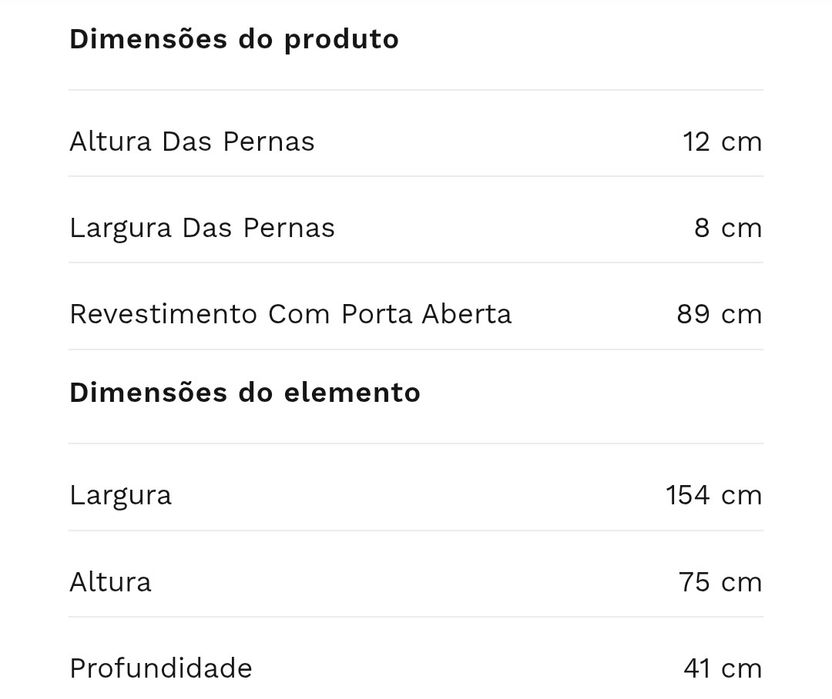Click the 'Largura' row label
The width and height of the screenshot is (832, 699).
(x=120, y=496)
